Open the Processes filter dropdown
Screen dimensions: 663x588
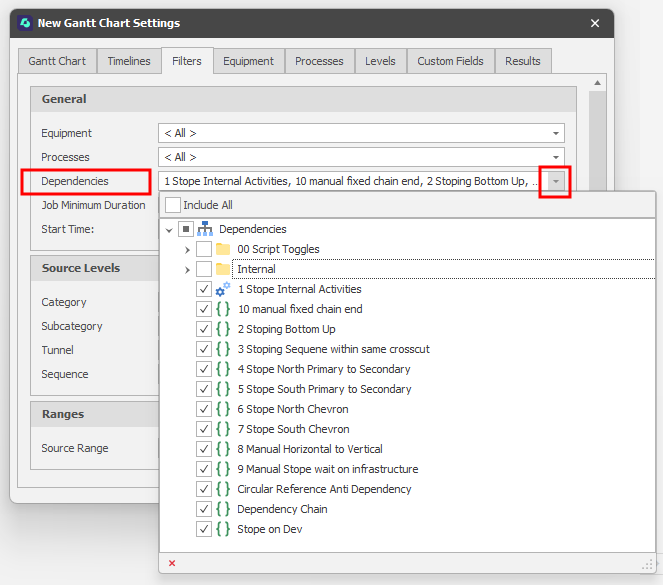[x=556, y=158]
